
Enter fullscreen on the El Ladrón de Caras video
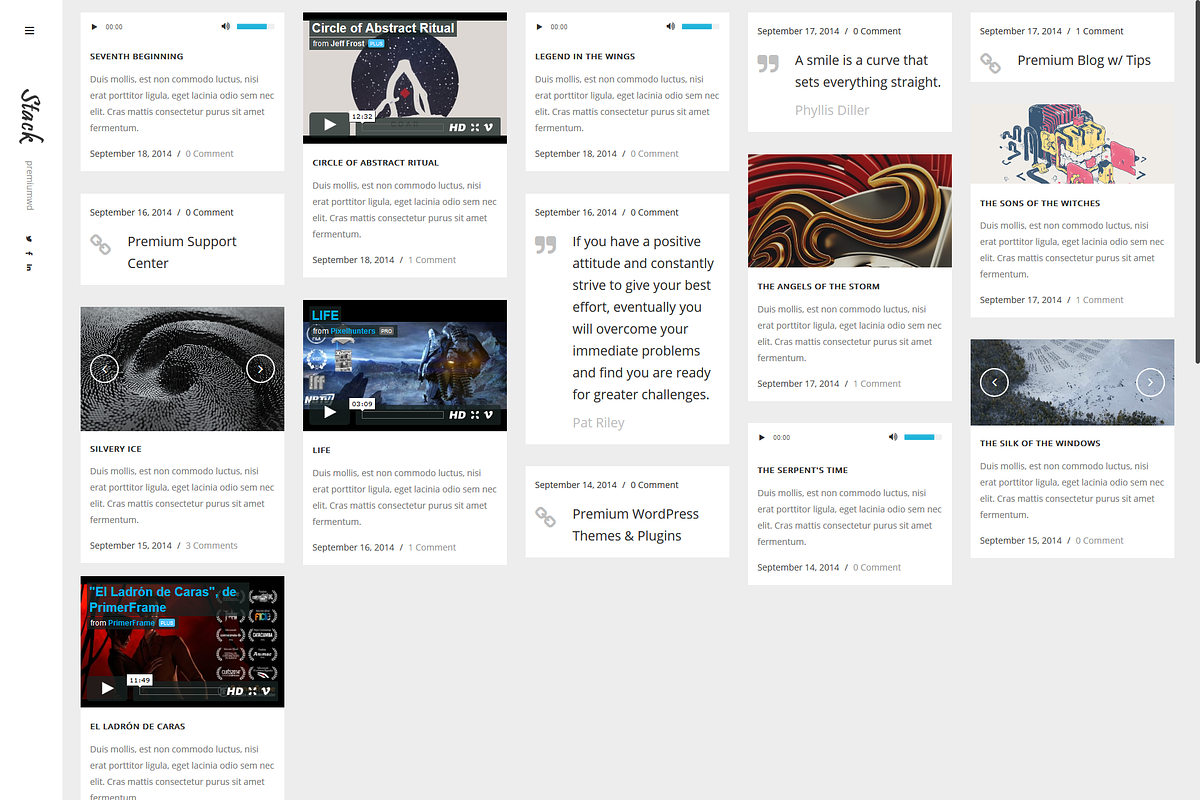253,691
